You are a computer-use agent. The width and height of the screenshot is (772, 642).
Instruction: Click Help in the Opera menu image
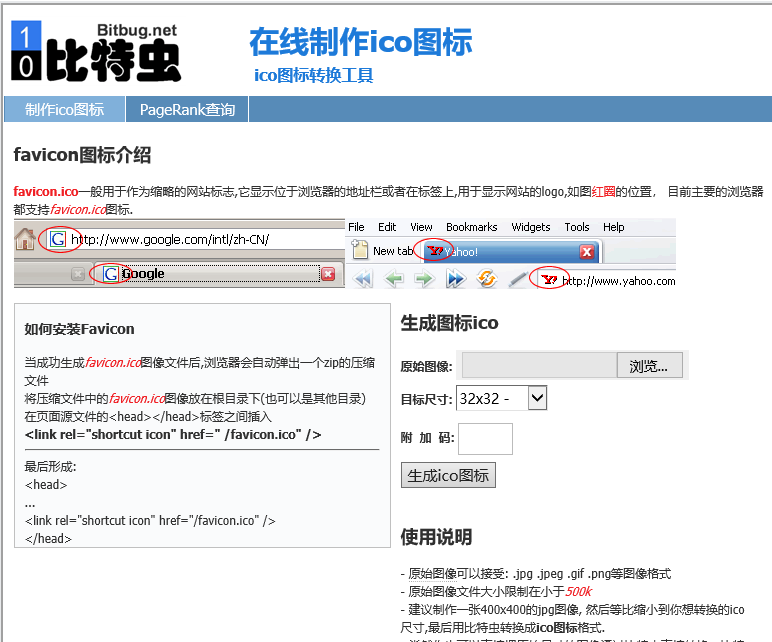coord(613,227)
